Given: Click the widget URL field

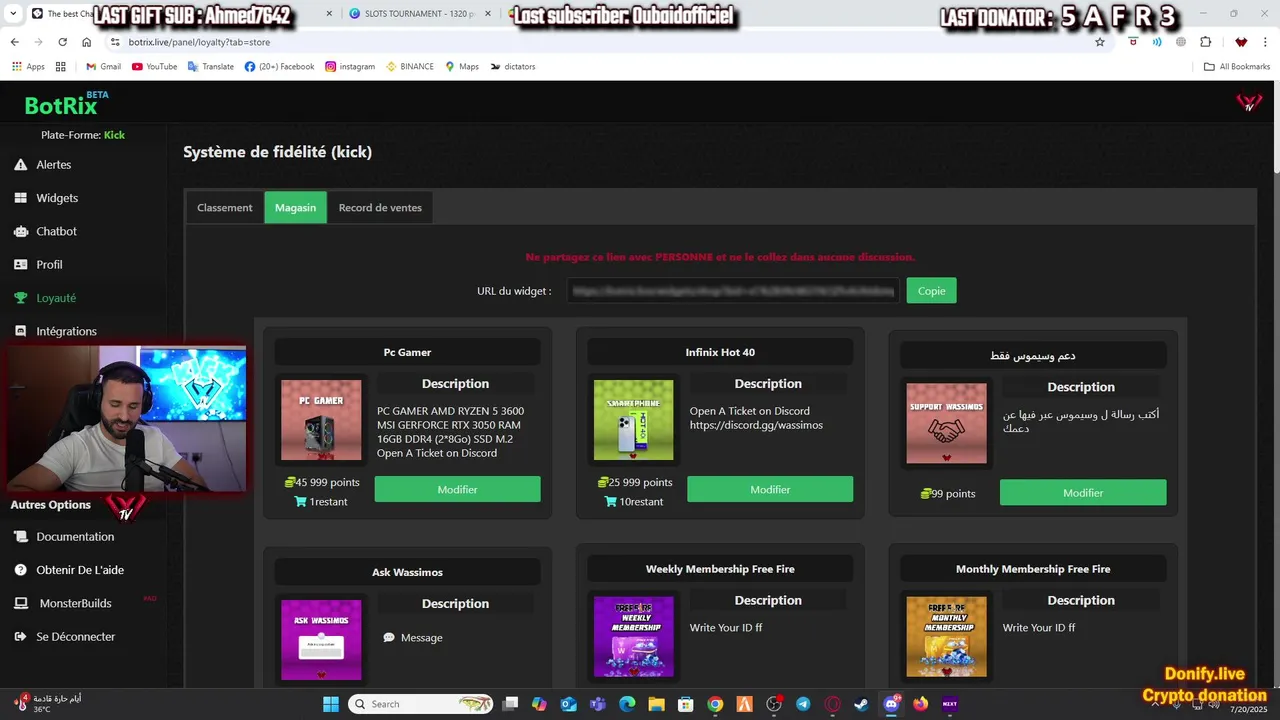Looking at the screenshot, I should (x=733, y=291).
